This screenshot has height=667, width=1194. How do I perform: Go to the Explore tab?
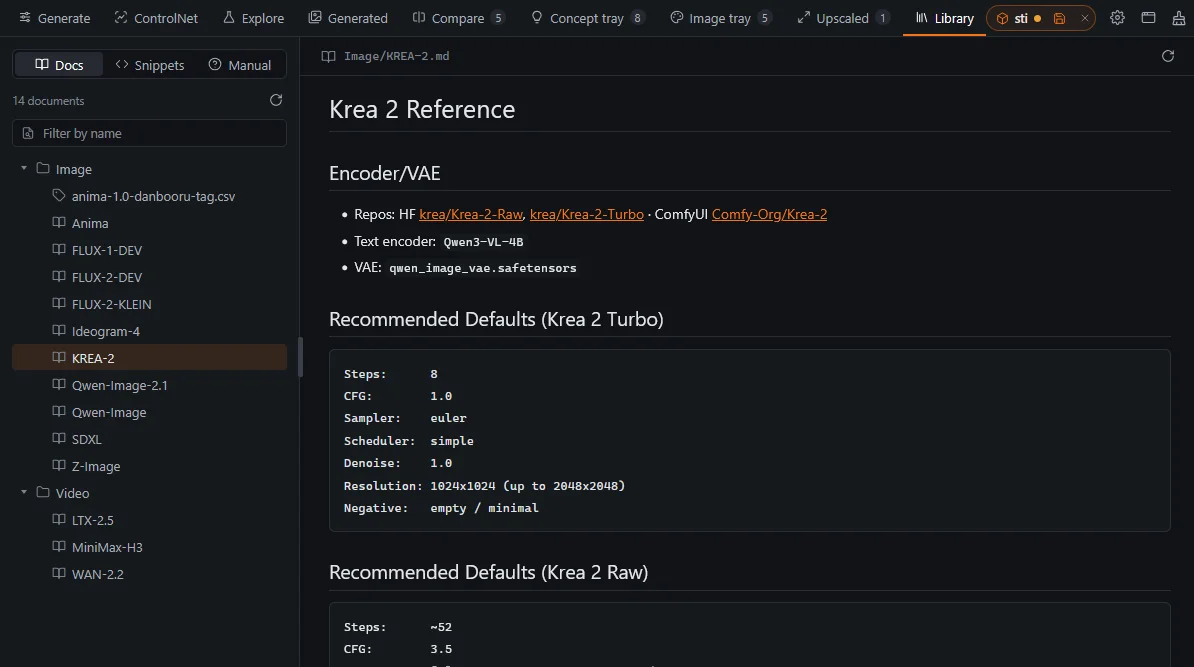(x=254, y=18)
